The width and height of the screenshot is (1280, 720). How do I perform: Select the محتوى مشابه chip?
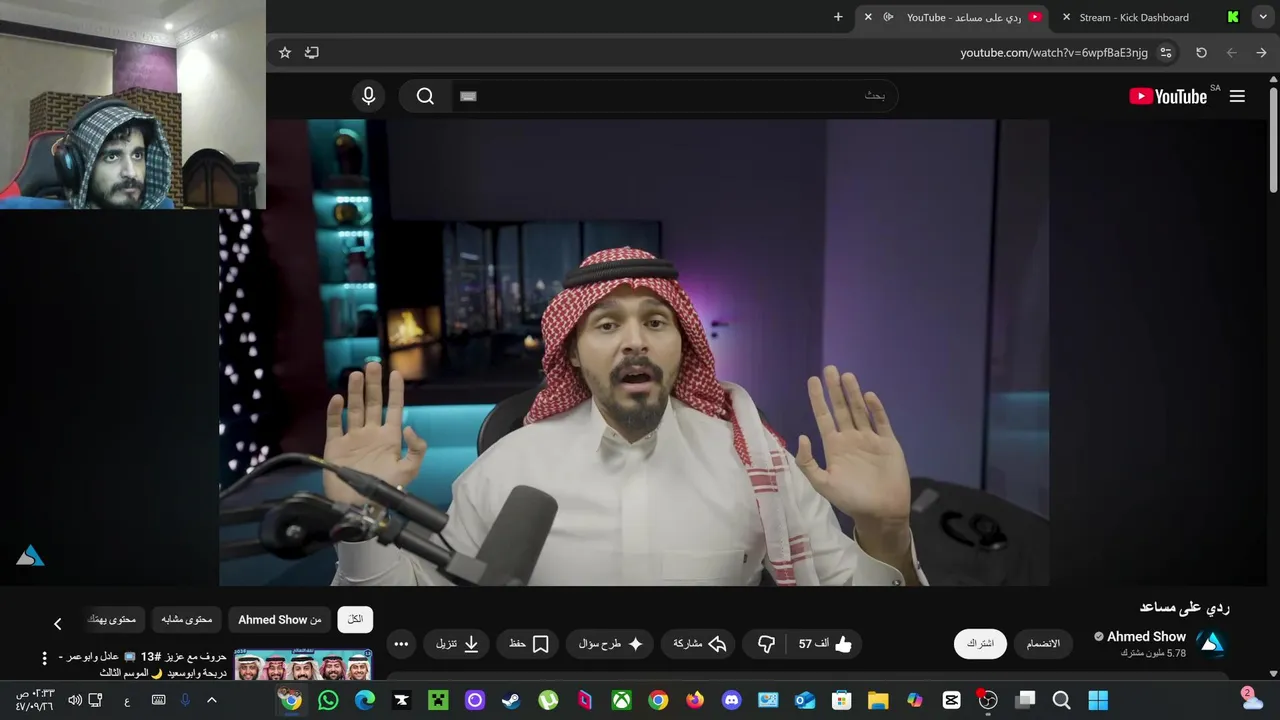point(187,620)
